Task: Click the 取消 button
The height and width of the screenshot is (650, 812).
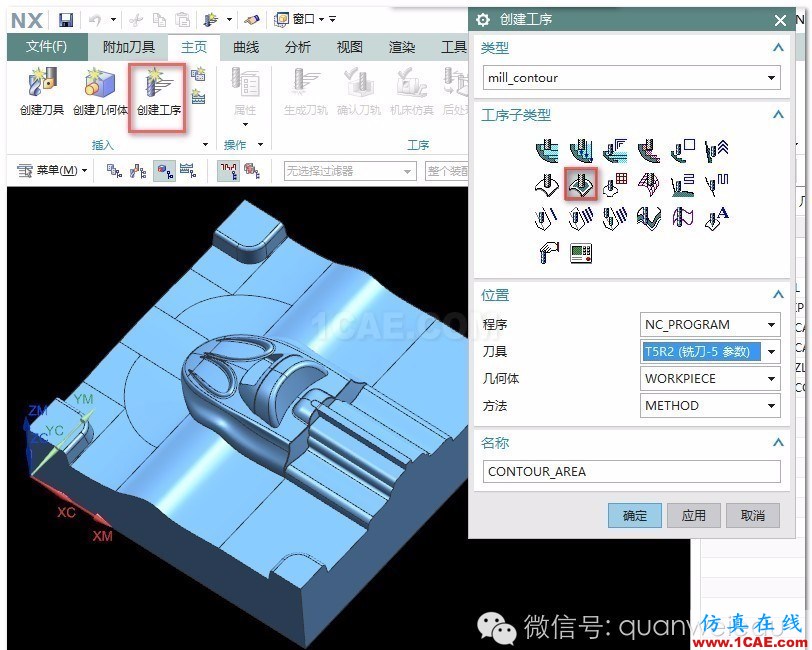Action: [752, 515]
